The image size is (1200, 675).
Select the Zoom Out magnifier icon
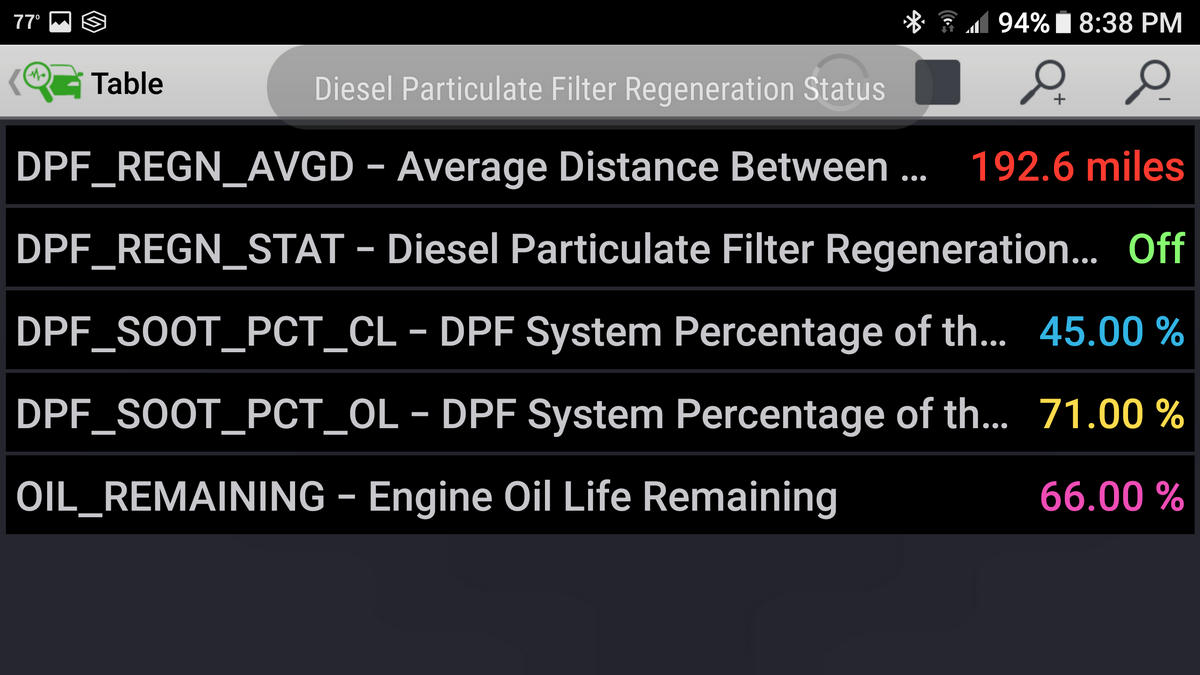click(1150, 86)
